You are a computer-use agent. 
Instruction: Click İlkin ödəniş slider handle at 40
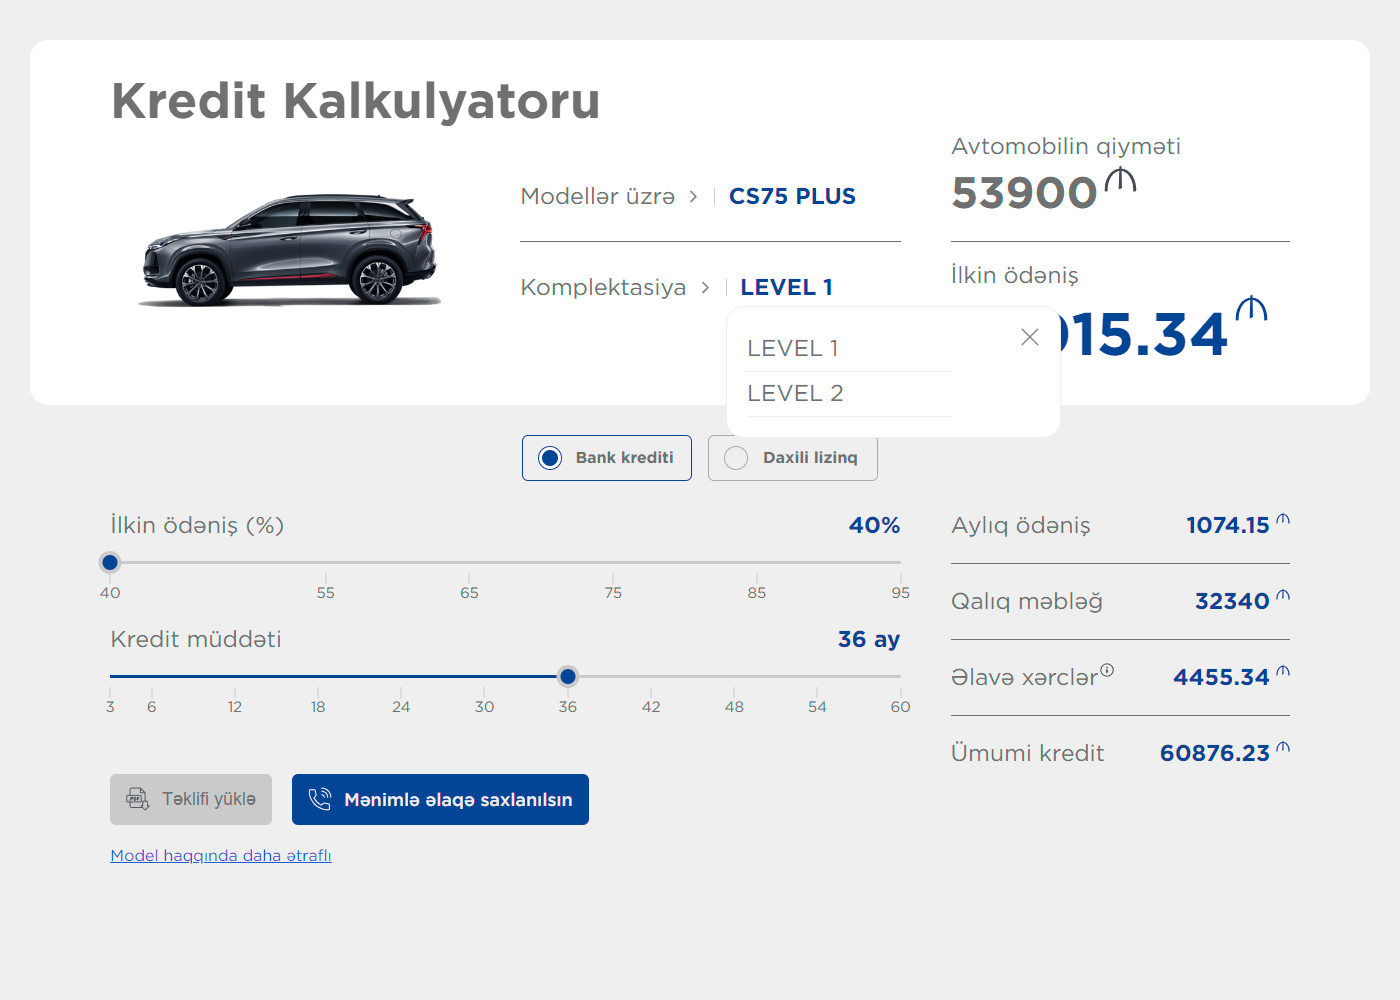pyautogui.click(x=110, y=563)
